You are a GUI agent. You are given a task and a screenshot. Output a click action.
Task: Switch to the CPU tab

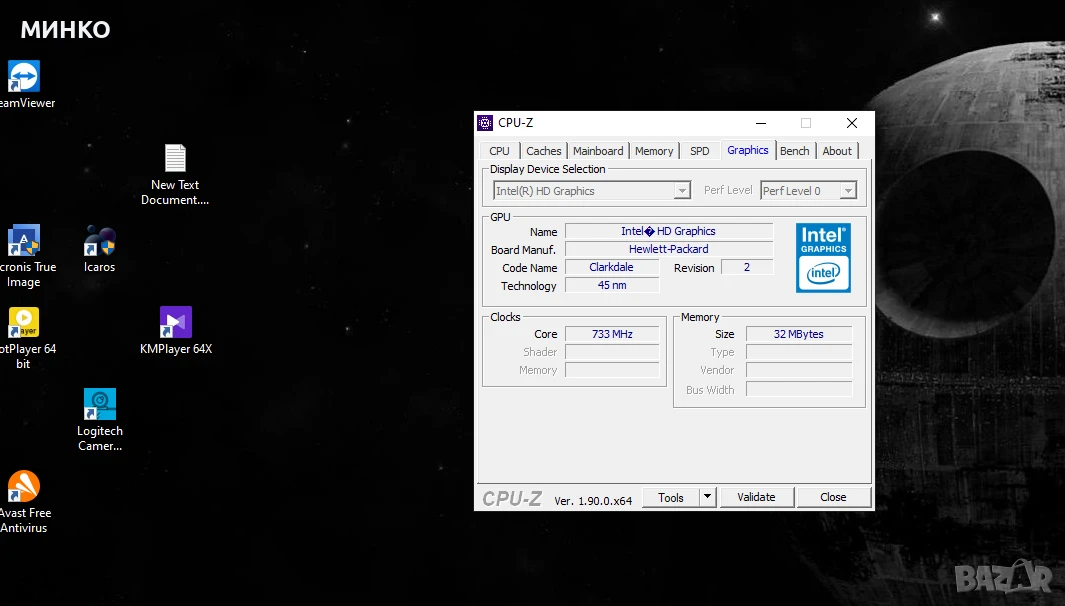point(499,151)
